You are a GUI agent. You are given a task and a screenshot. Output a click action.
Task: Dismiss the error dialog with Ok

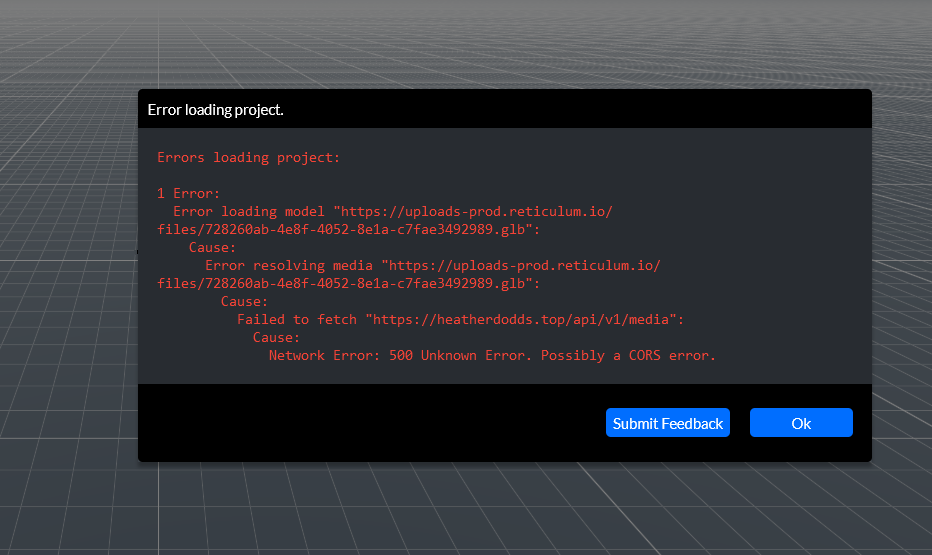(x=801, y=422)
